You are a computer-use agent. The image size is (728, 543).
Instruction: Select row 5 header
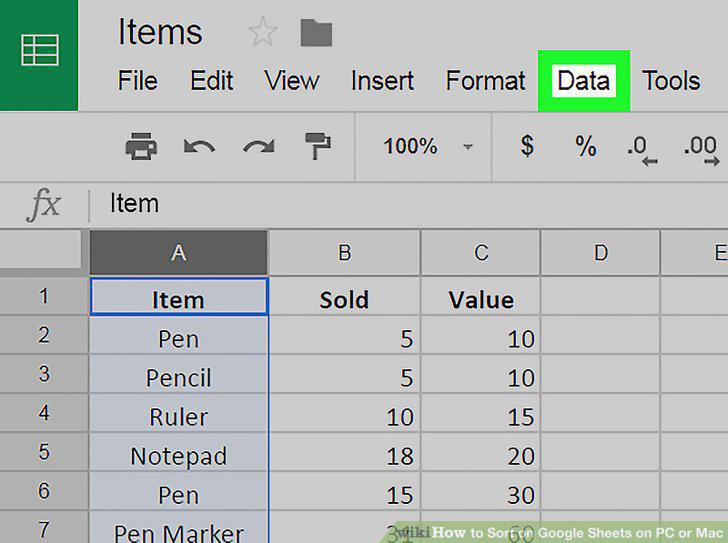44,452
